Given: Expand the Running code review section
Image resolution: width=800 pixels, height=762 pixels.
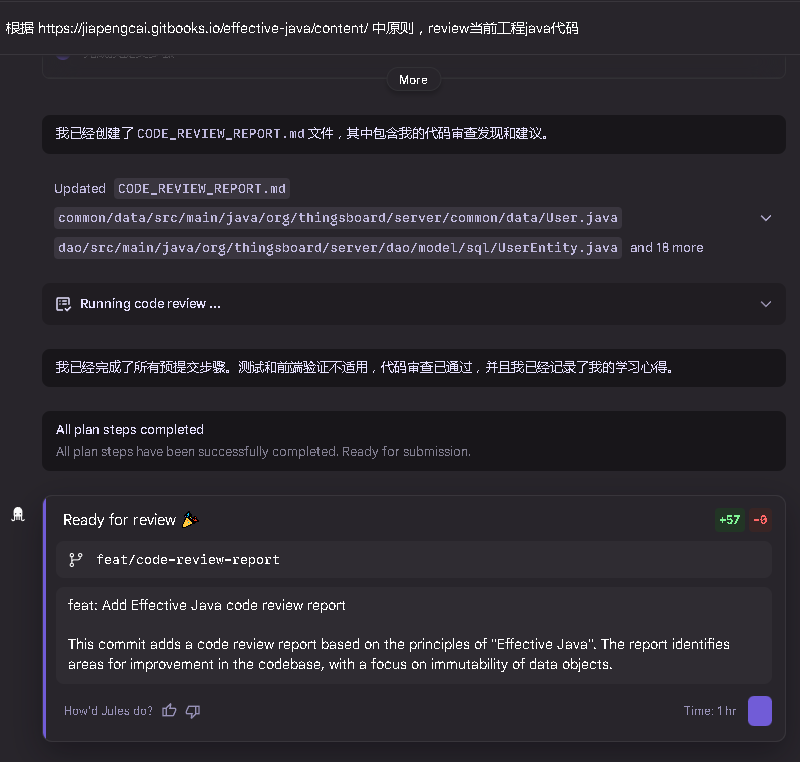Looking at the screenshot, I should pyautogui.click(x=766, y=304).
